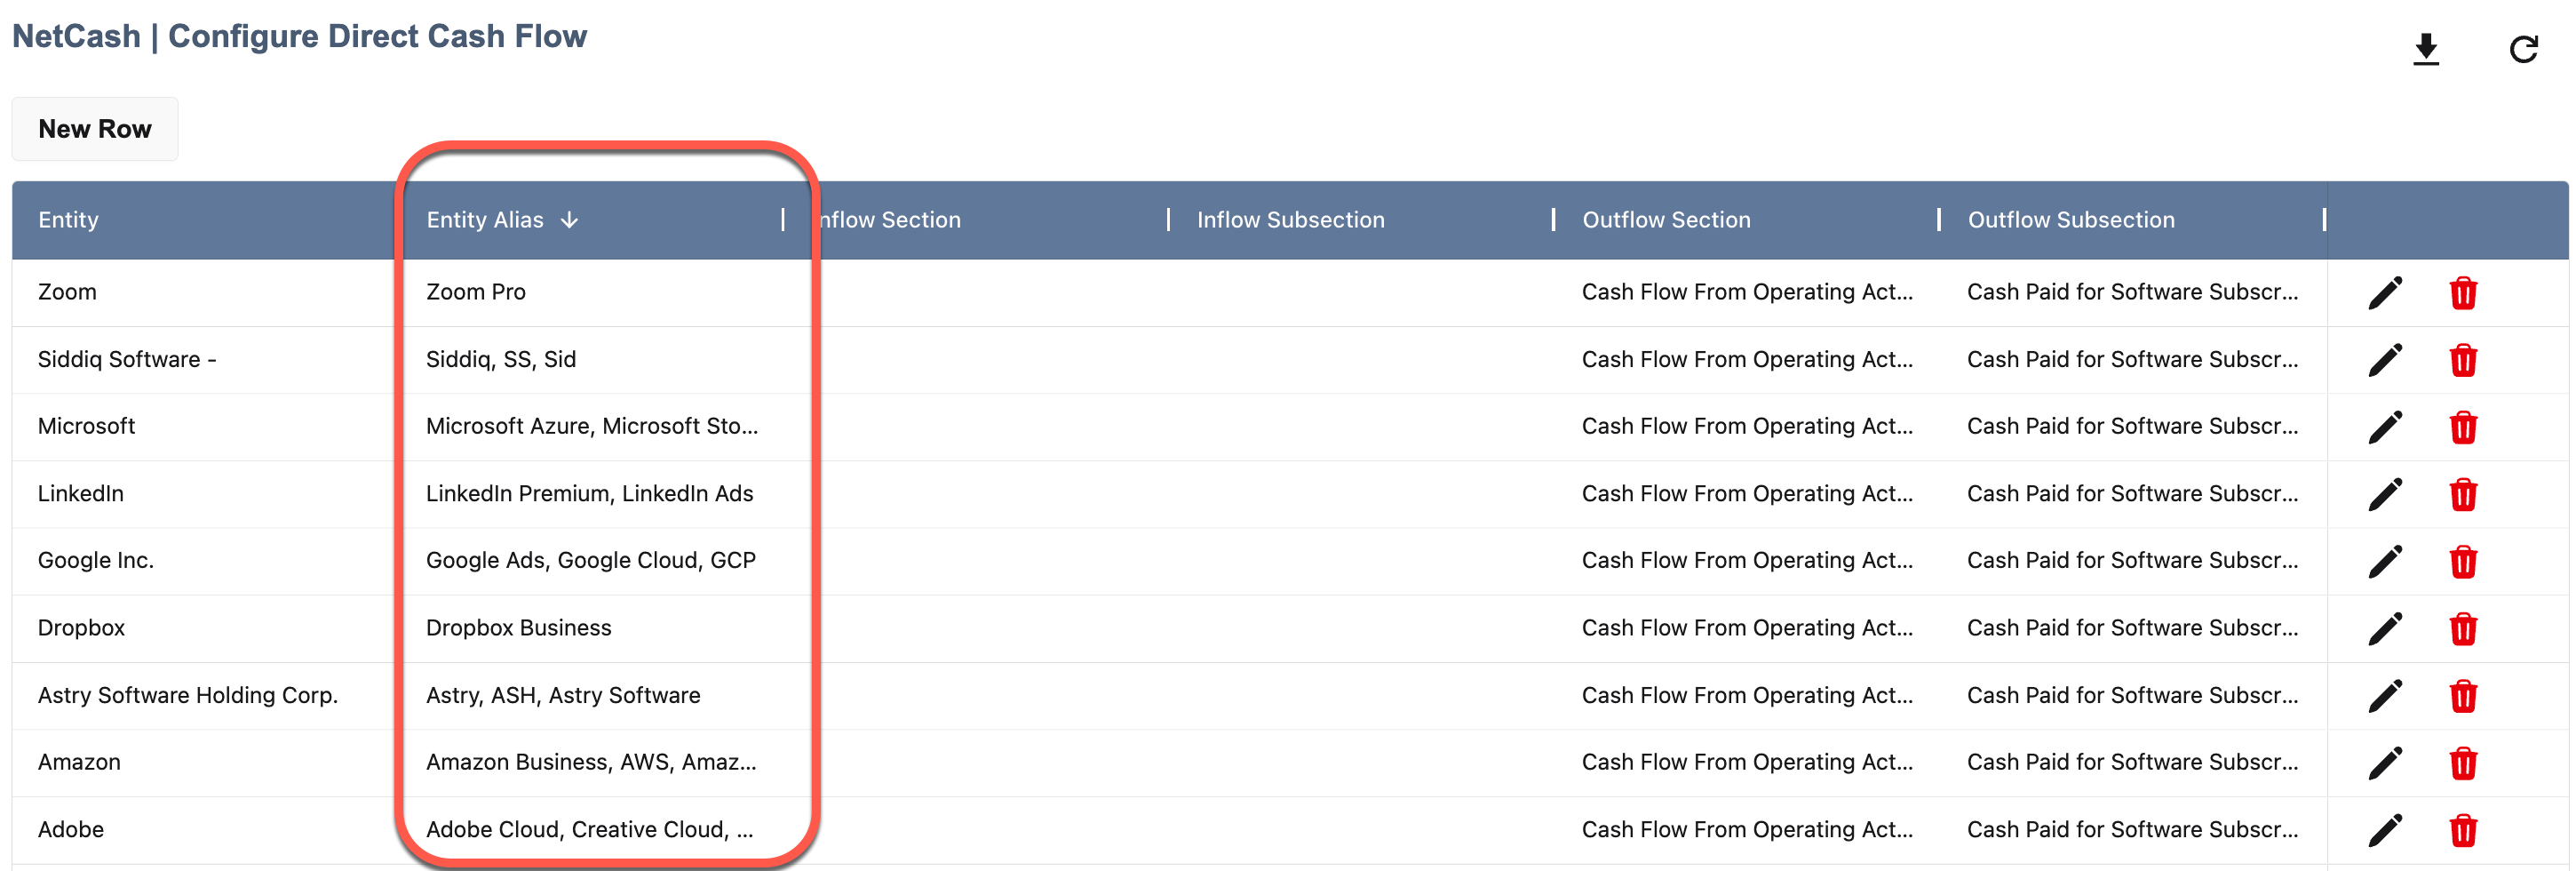This screenshot has width=2576, height=871.
Task: Toggle sort arrow on Entity Alias column
Action: [569, 220]
